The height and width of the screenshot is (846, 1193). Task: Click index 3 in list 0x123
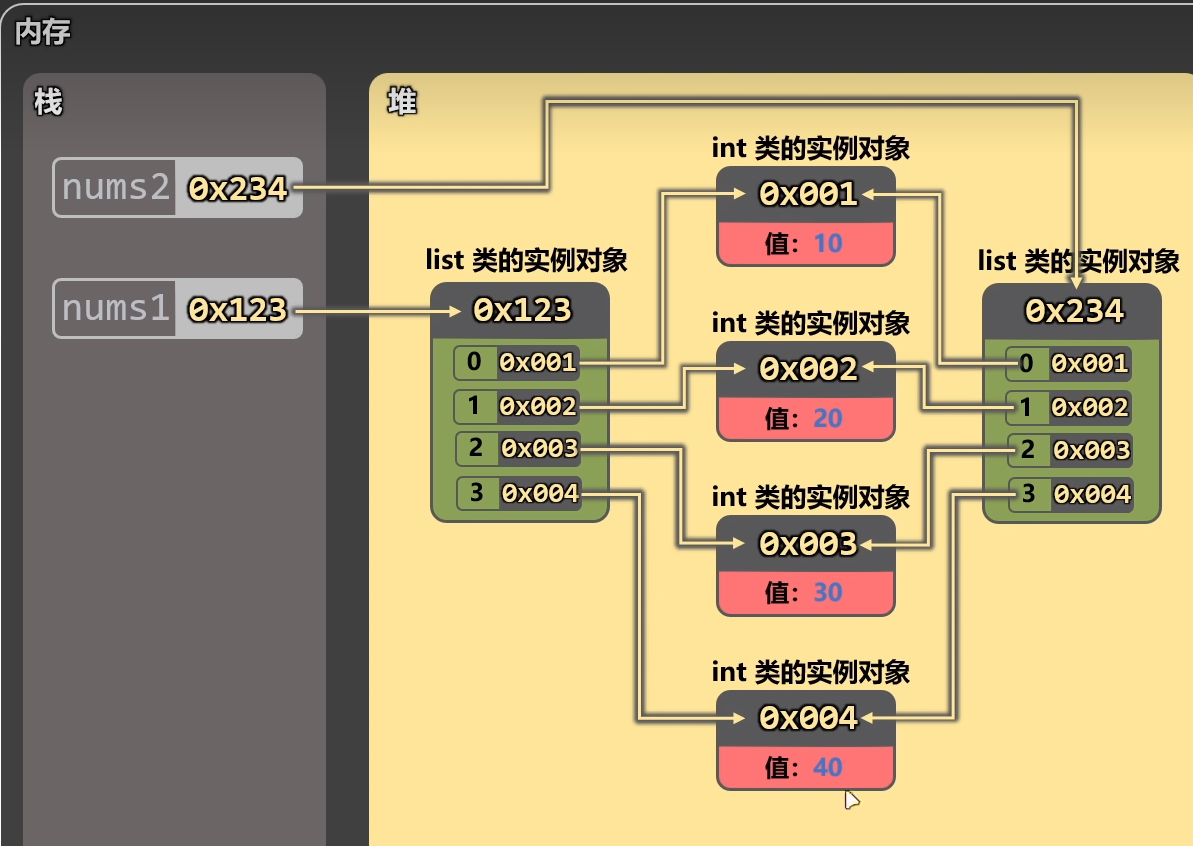click(476, 493)
